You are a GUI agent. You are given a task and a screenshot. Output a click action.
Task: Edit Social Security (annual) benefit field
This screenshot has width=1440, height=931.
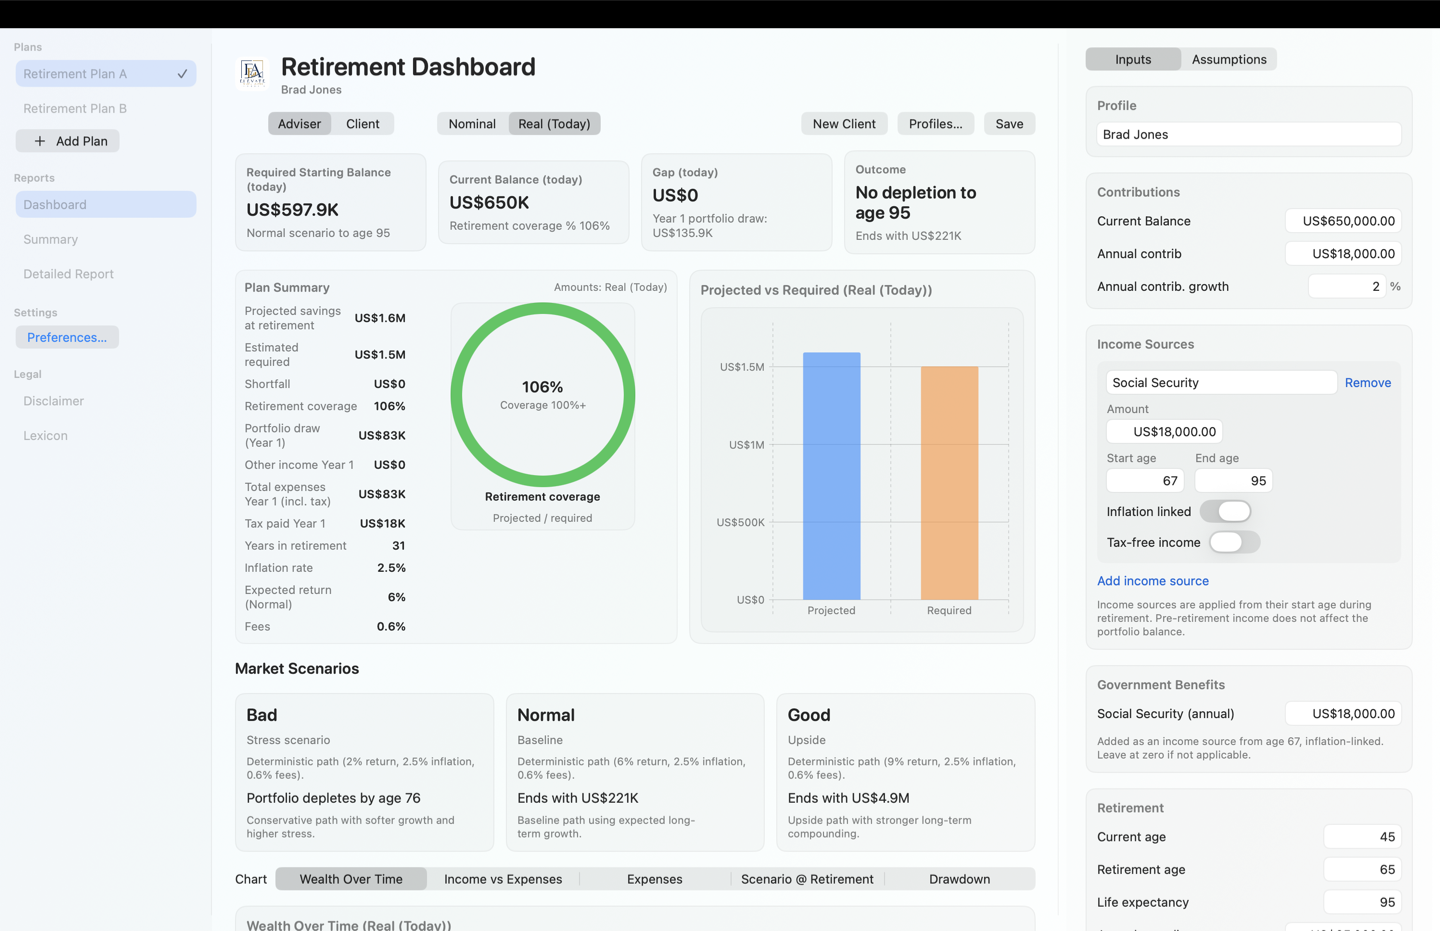[x=1343, y=714]
